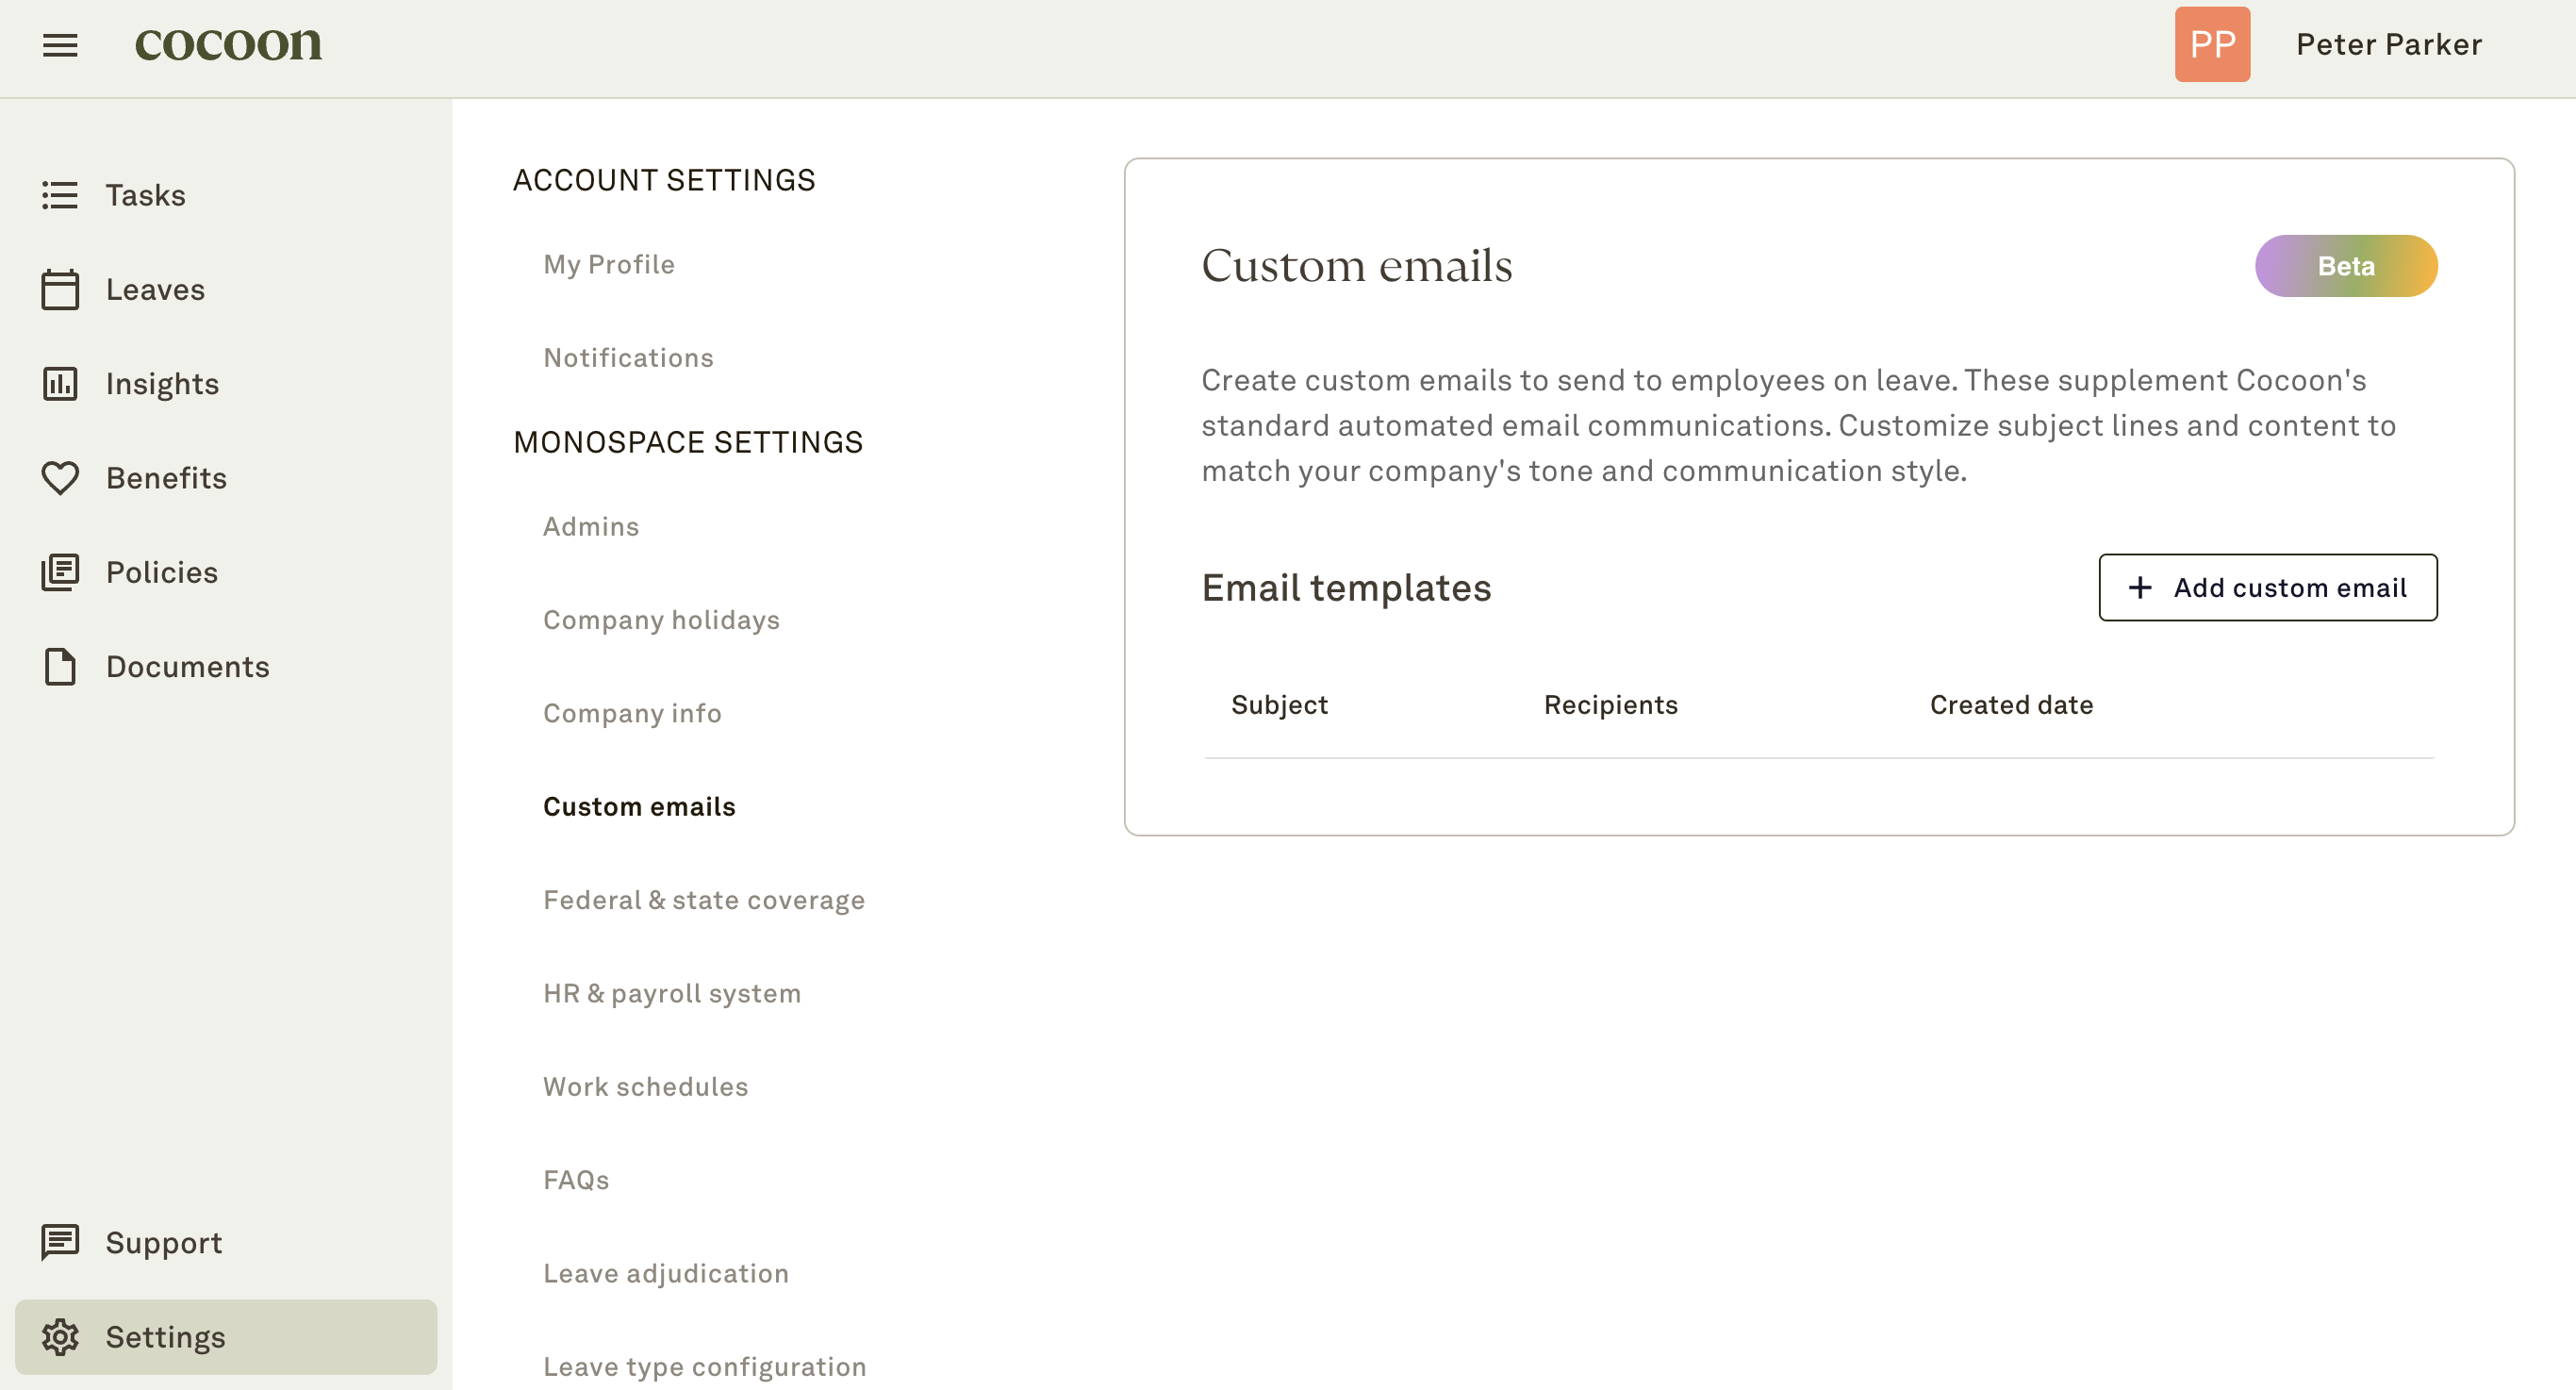The width and height of the screenshot is (2576, 1390).
Task: Go to Tasks in sidebar
Action: 226,195
